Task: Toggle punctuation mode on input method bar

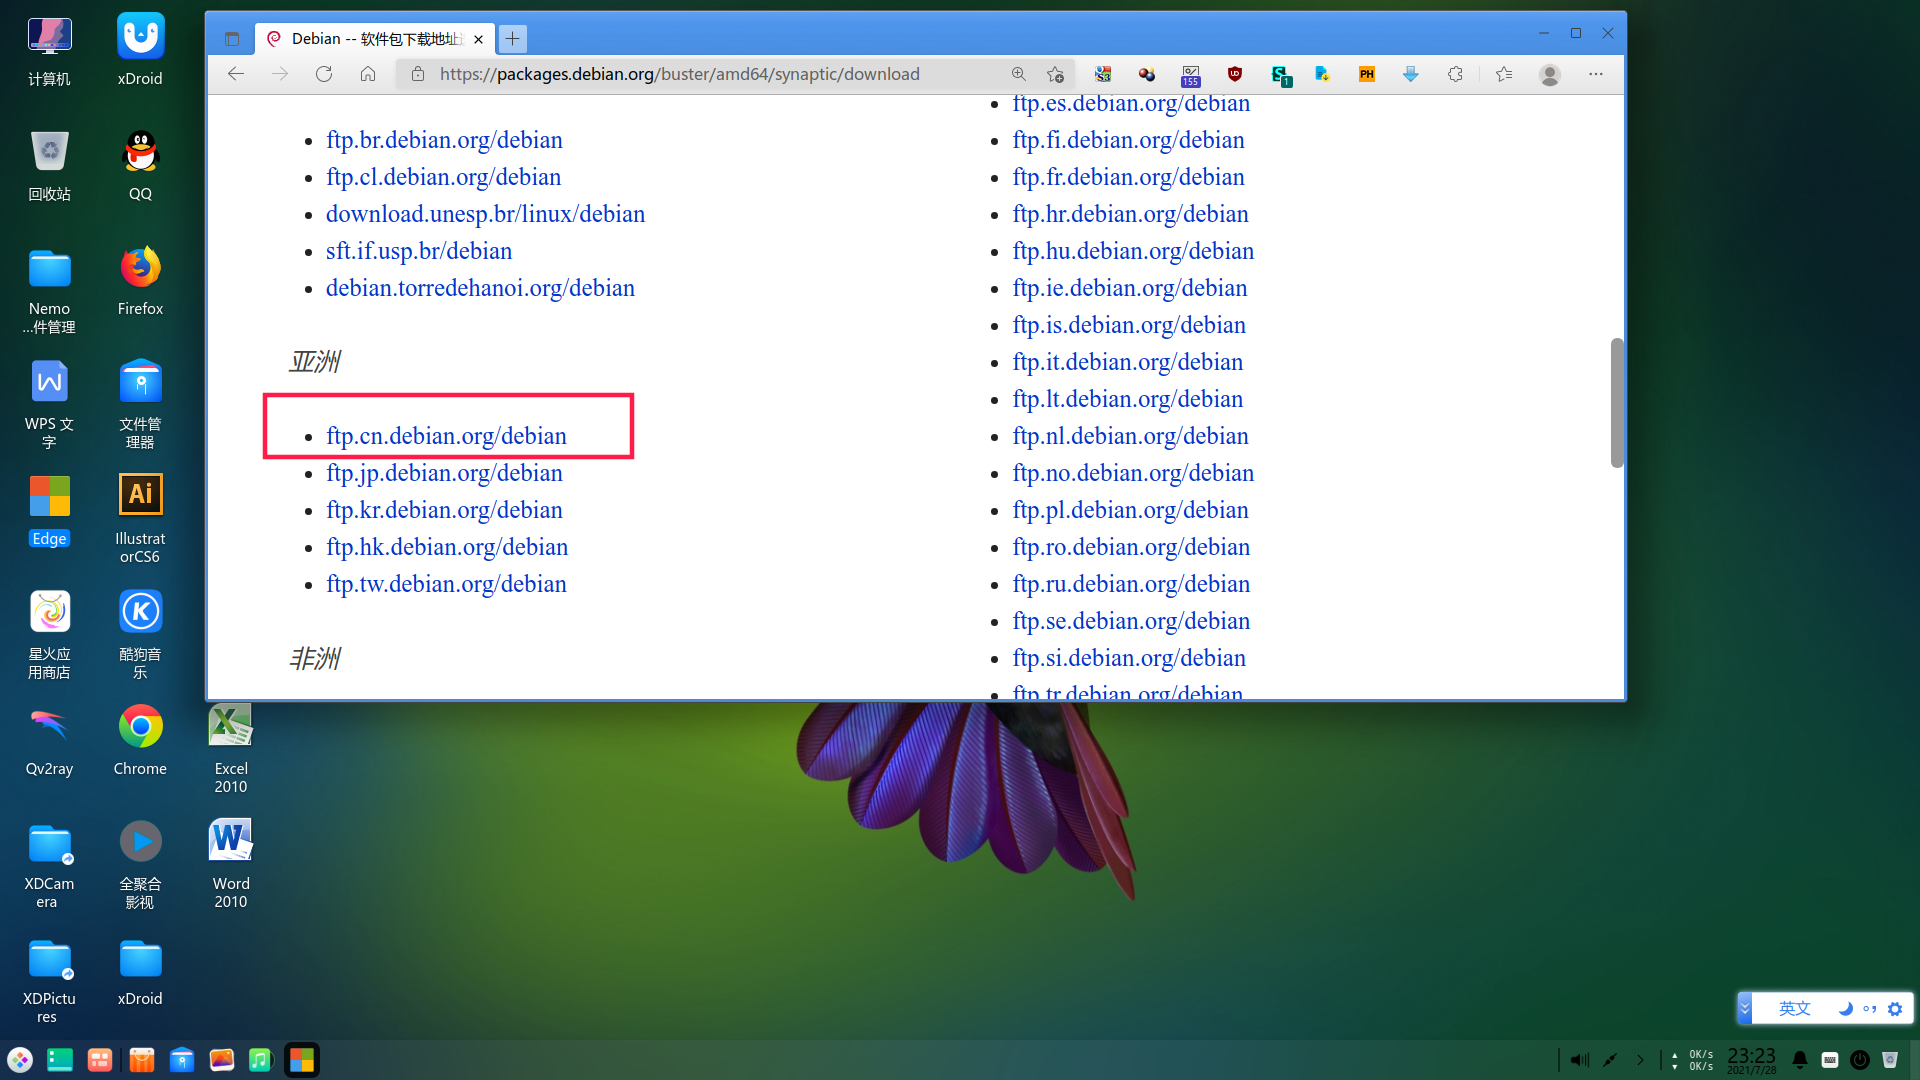Action: pos(1869,1008)
